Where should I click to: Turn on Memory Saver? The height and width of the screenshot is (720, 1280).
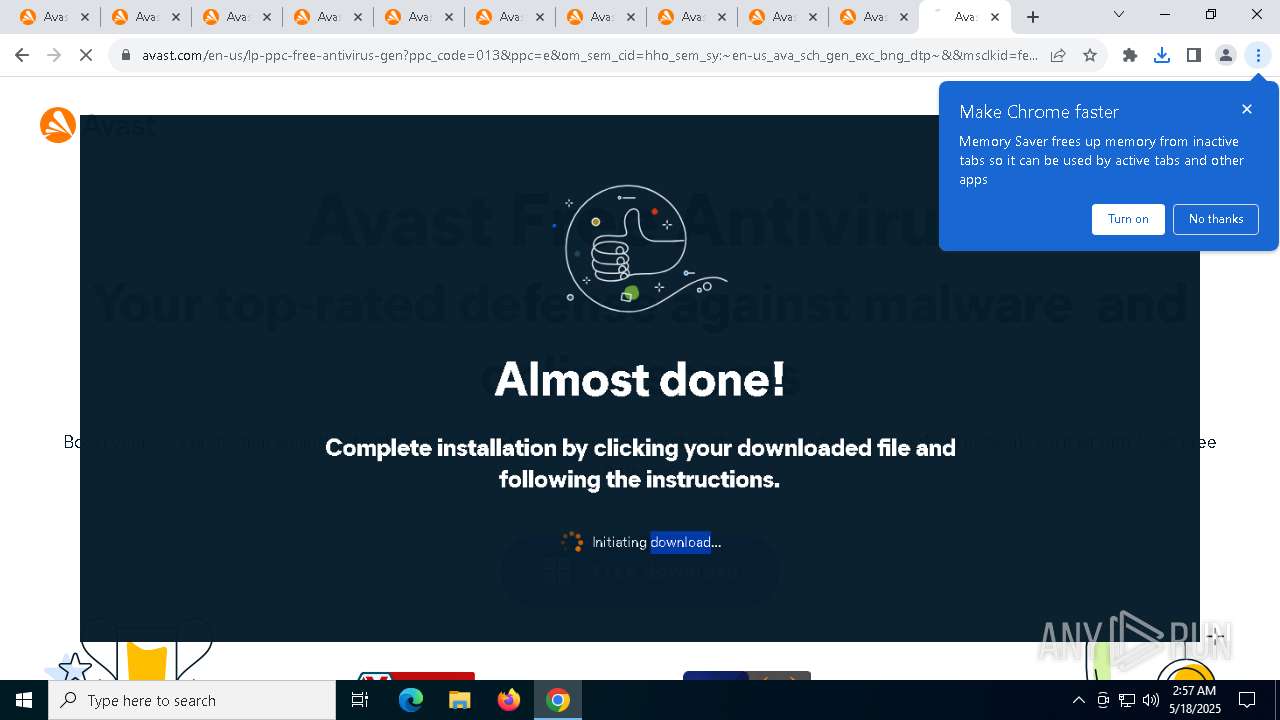[1128, 219]
